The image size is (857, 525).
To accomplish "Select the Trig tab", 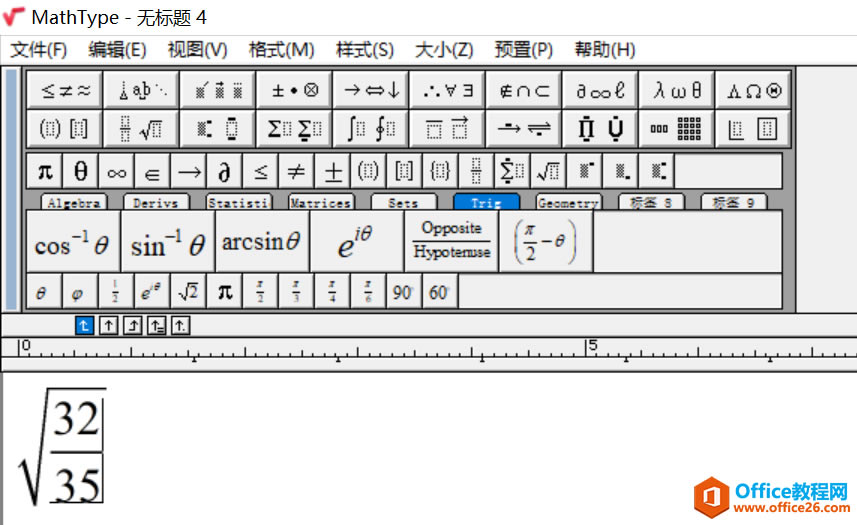I will pyautogui.click(x=486, y=203).
